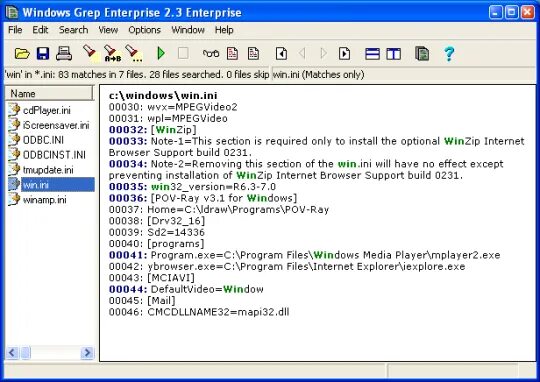Click the Save floppy disk icon
540x382 pixels.
coord(43,53)
